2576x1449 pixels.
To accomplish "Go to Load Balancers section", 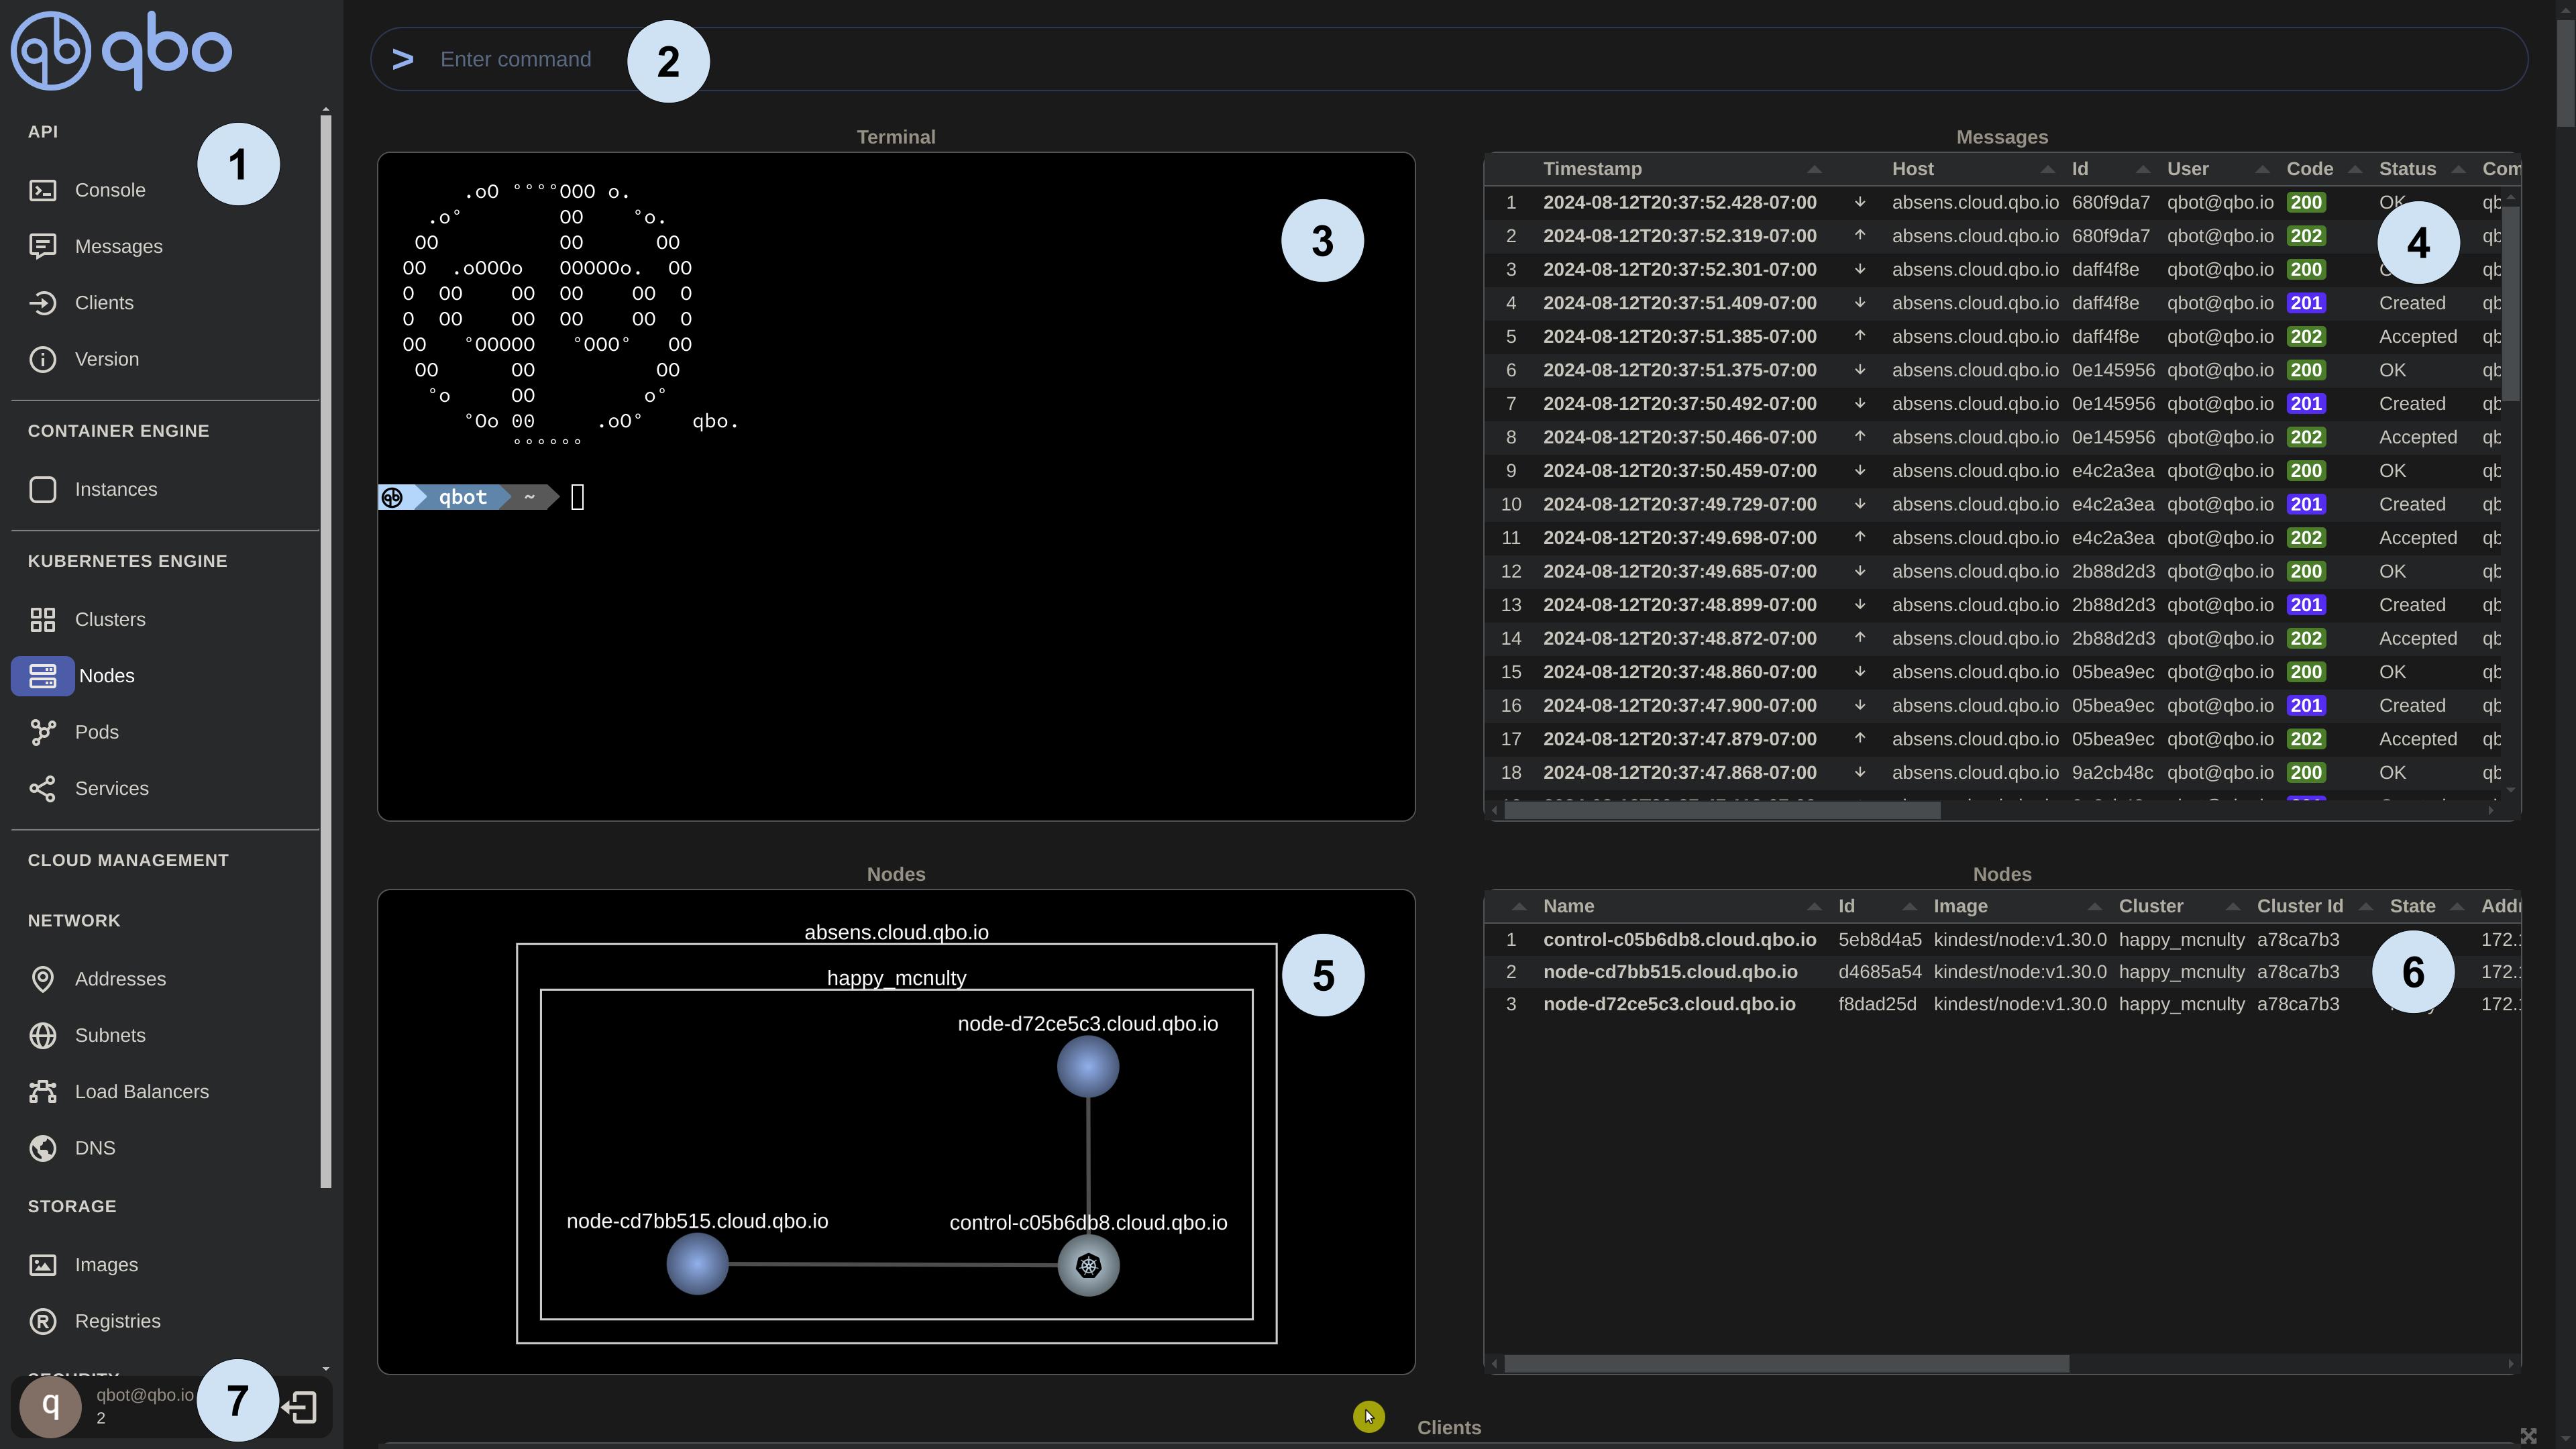I will point(141,1091).
